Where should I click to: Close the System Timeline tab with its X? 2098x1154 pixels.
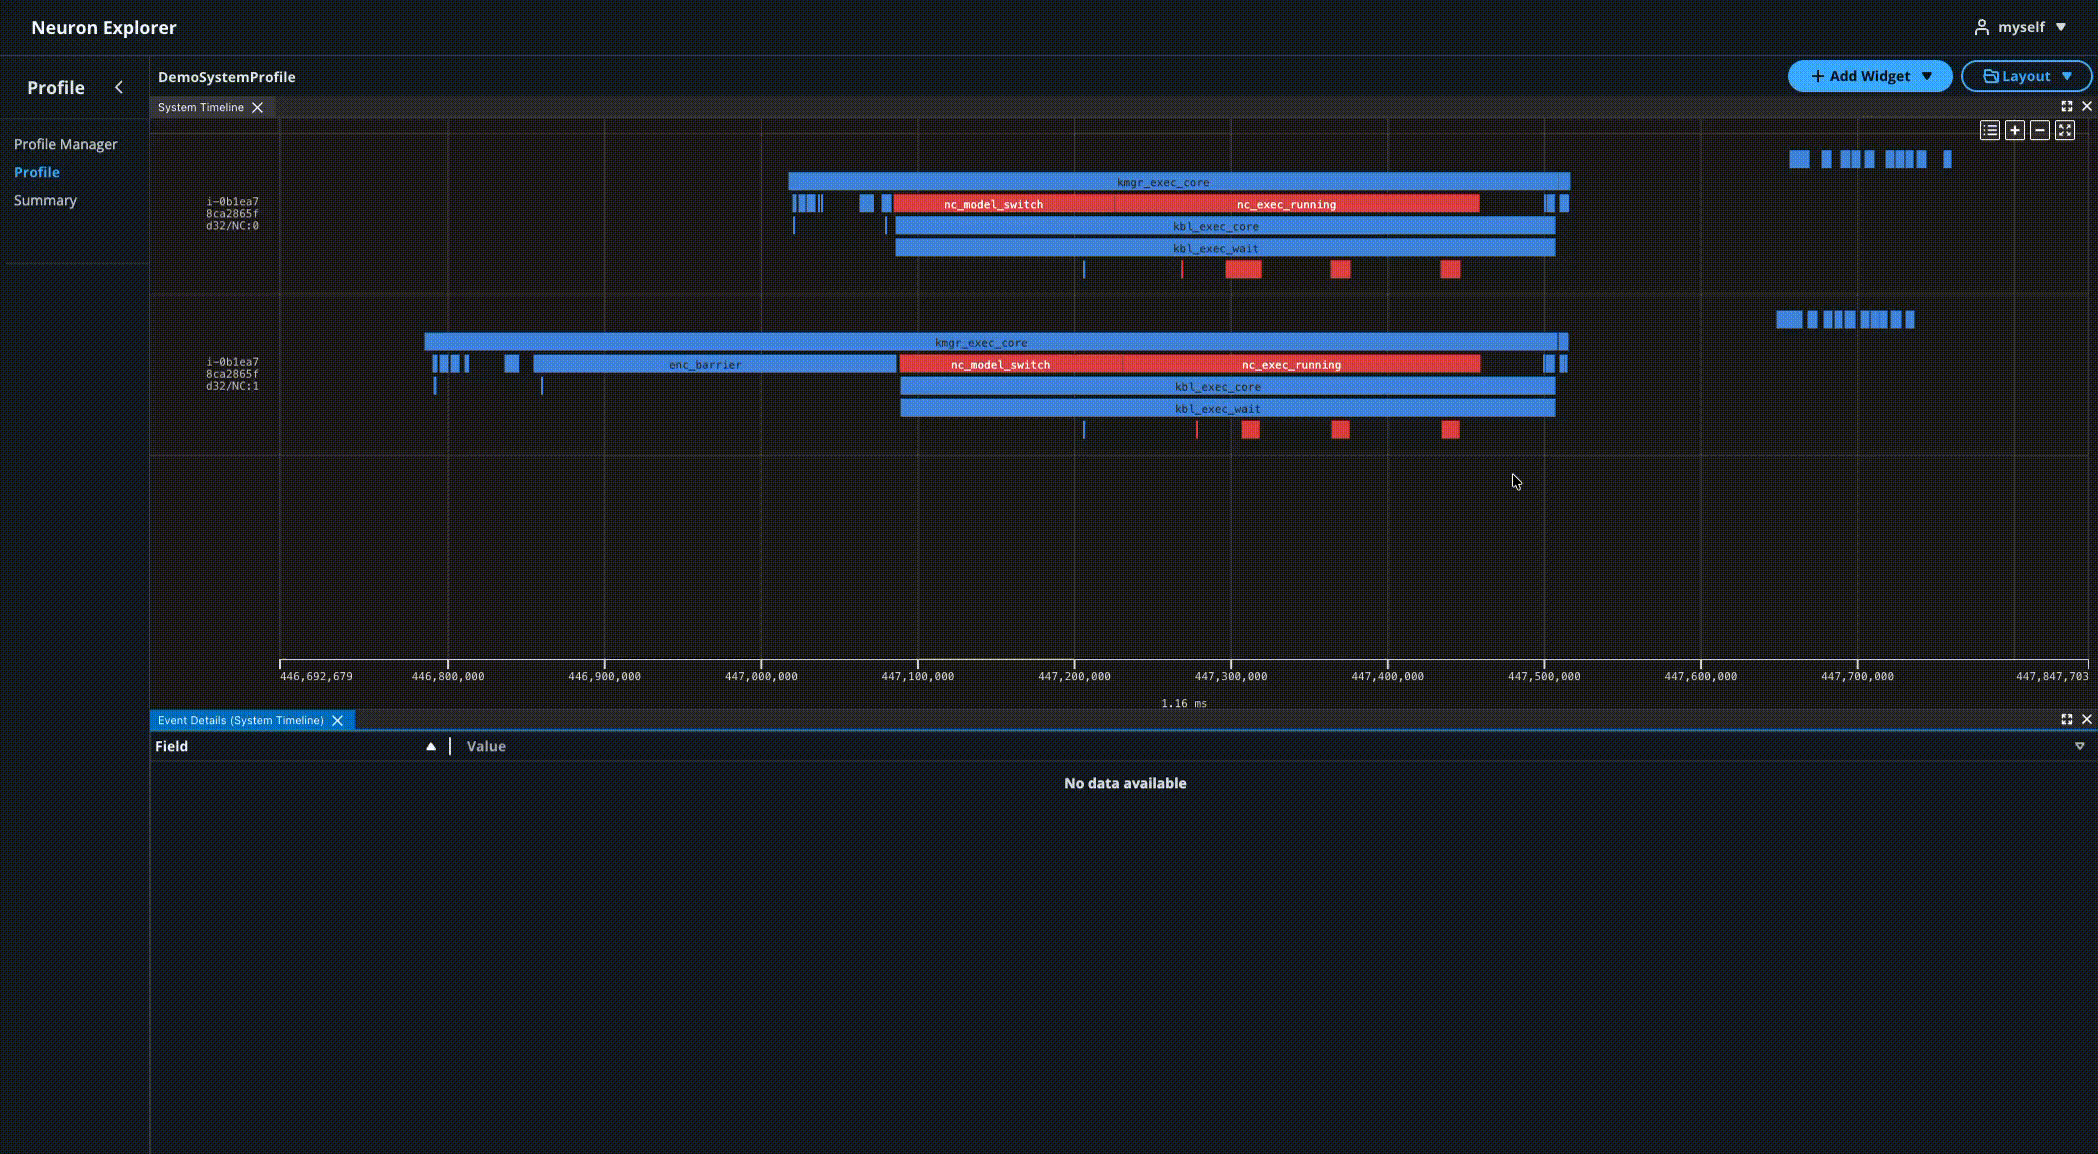click(x=258, y=107)
